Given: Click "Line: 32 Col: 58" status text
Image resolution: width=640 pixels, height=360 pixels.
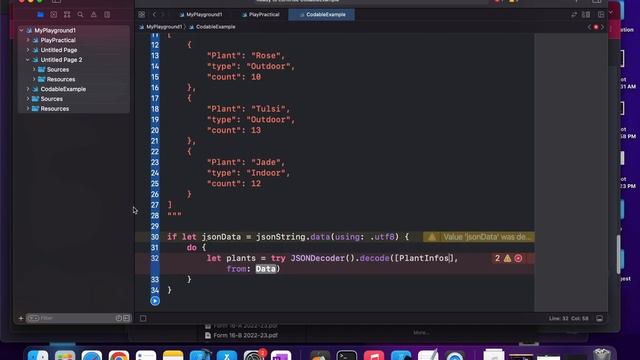Looking at the screenshot, I should (x=569, y=318).
